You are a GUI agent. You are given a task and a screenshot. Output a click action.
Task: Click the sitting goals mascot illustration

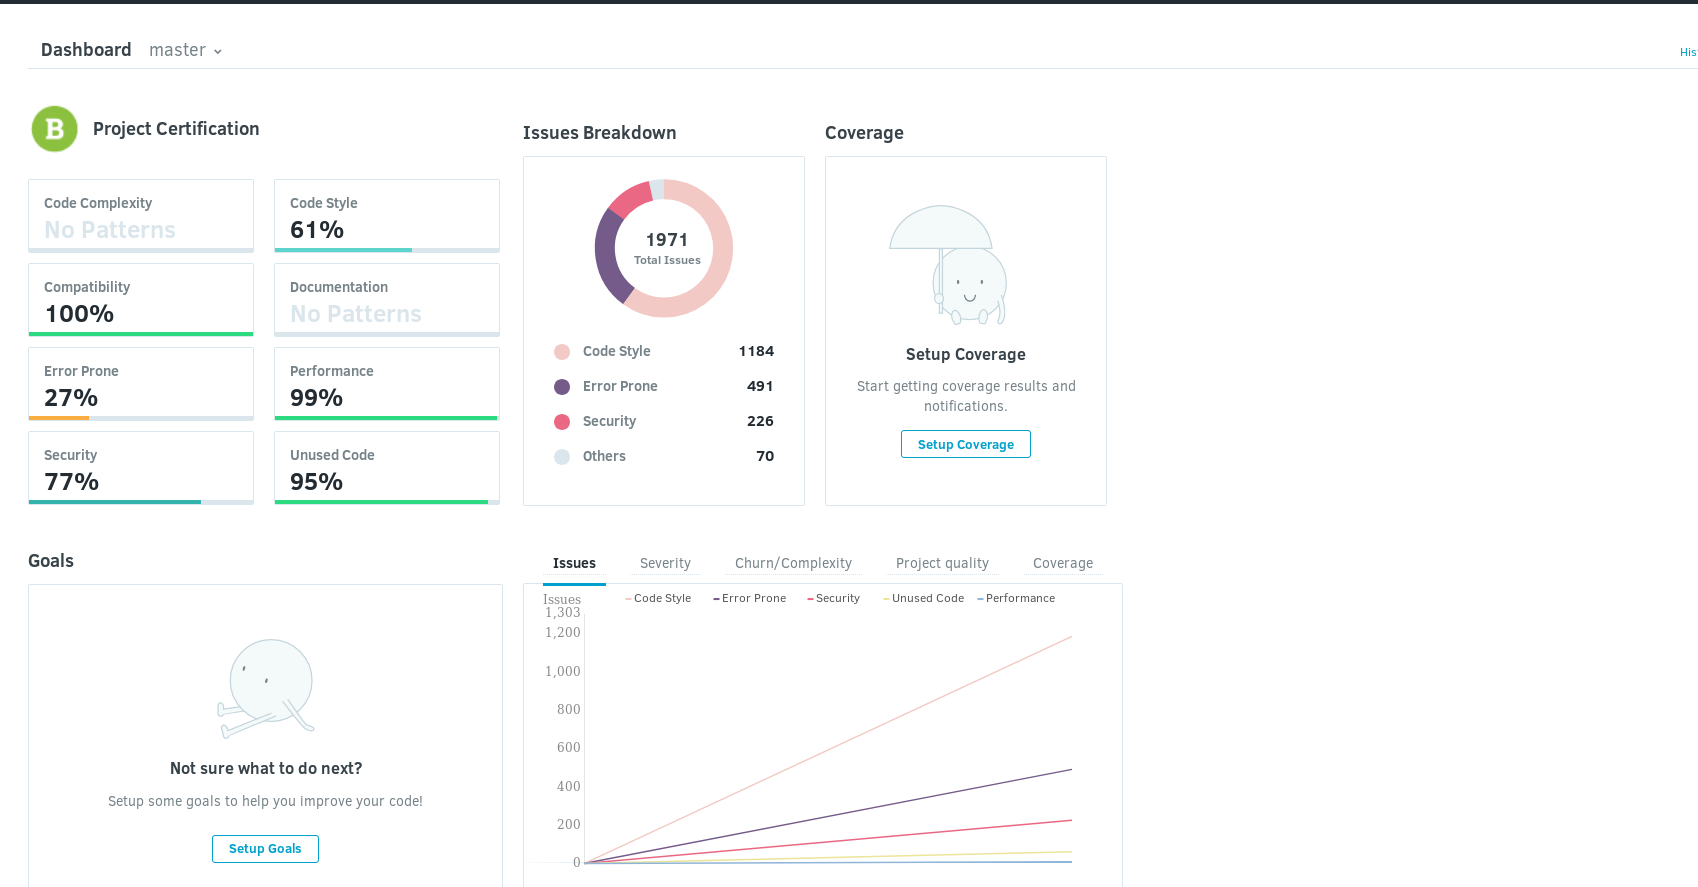click(x=266, y=688)
